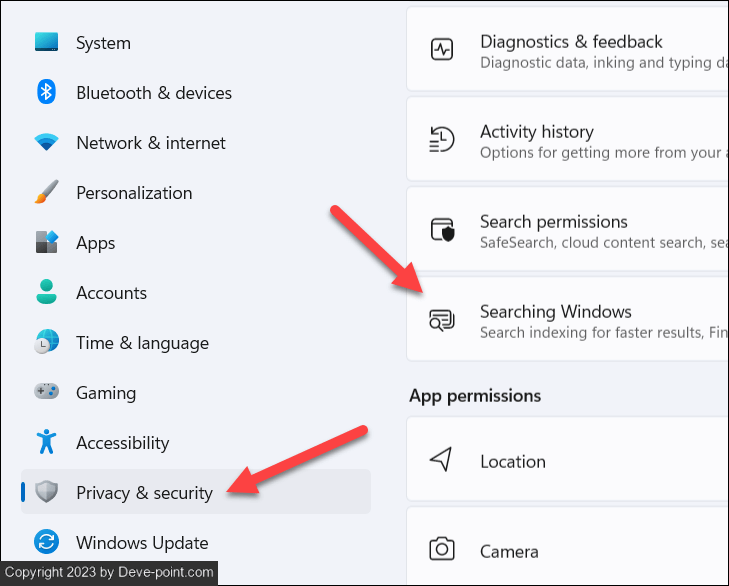Click the Windows Update sync icon
Viewport: 729px width, 586px height.
47,542
